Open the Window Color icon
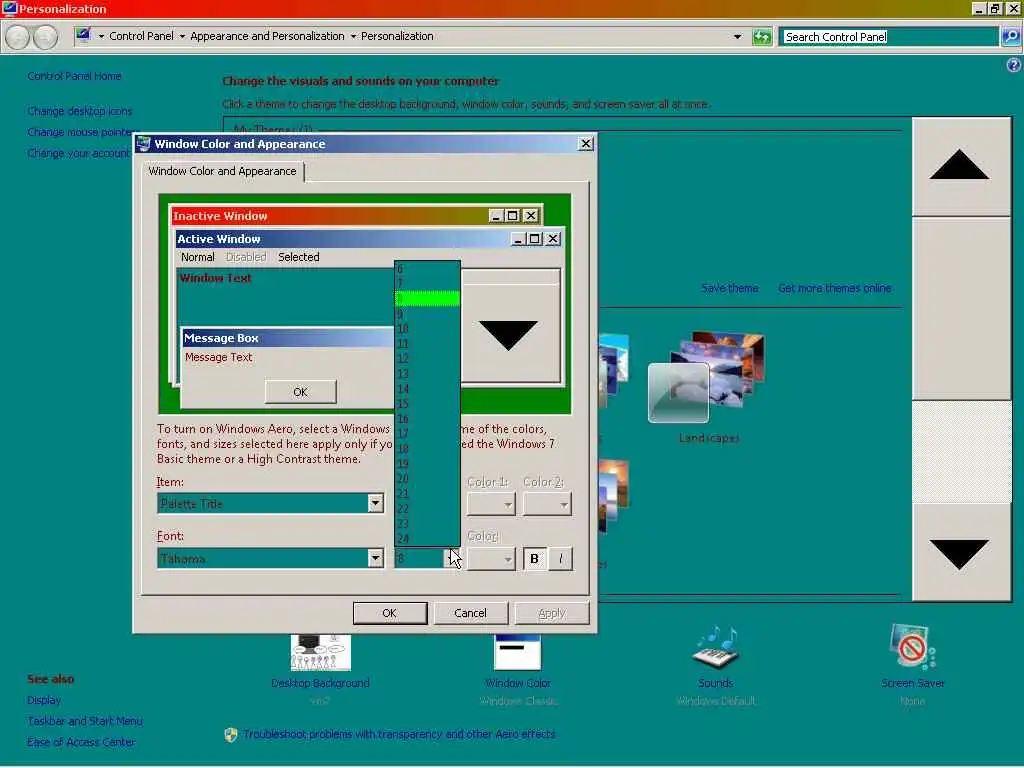 click(x=517, y=652)
